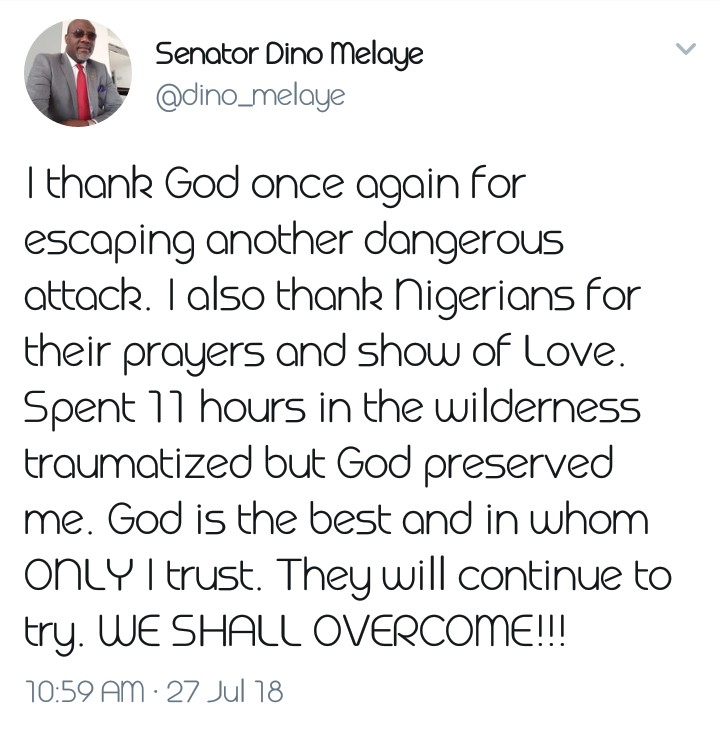Click the display name Senator Dino Melaye

[x=289, y=55]
